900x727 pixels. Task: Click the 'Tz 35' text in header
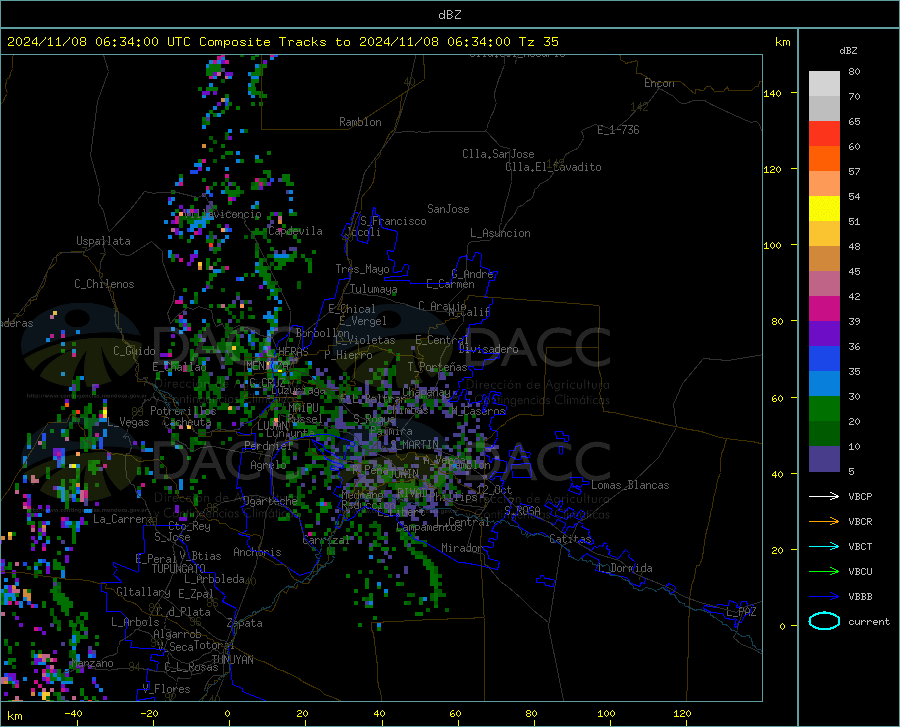(538, 42)
